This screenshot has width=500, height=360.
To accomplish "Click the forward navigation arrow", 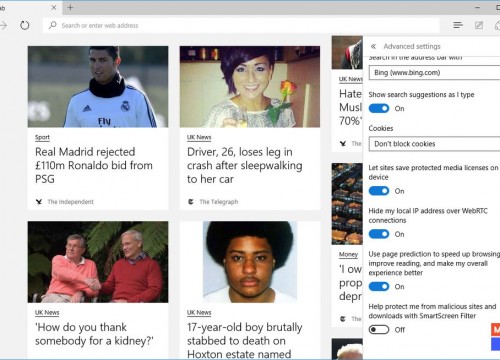I will pos(3,25).
